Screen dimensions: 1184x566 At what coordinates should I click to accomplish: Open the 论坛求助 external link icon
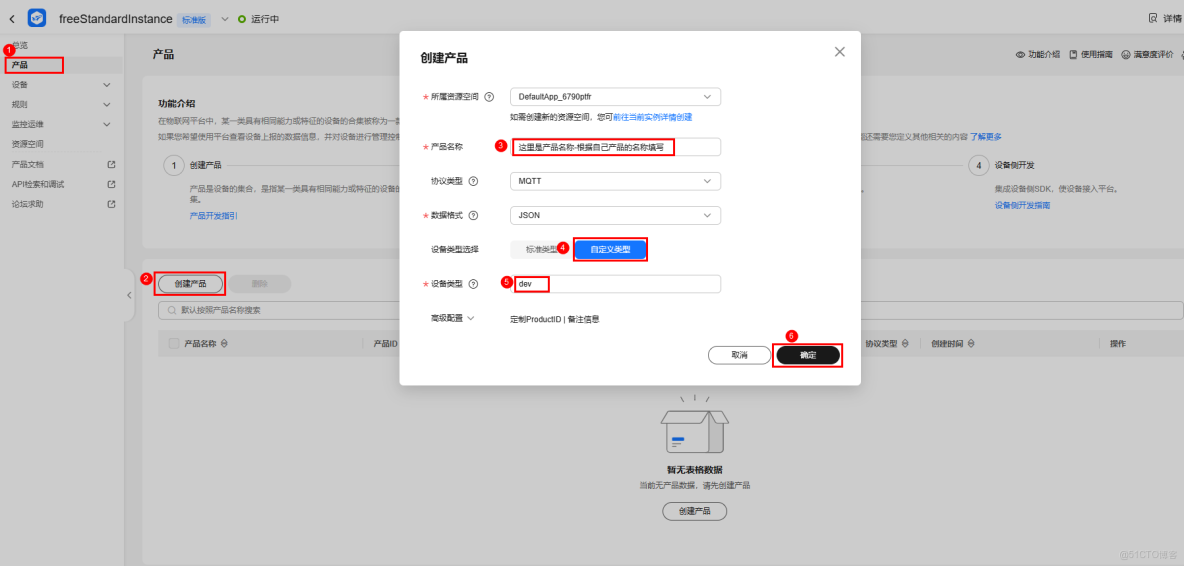111,203
